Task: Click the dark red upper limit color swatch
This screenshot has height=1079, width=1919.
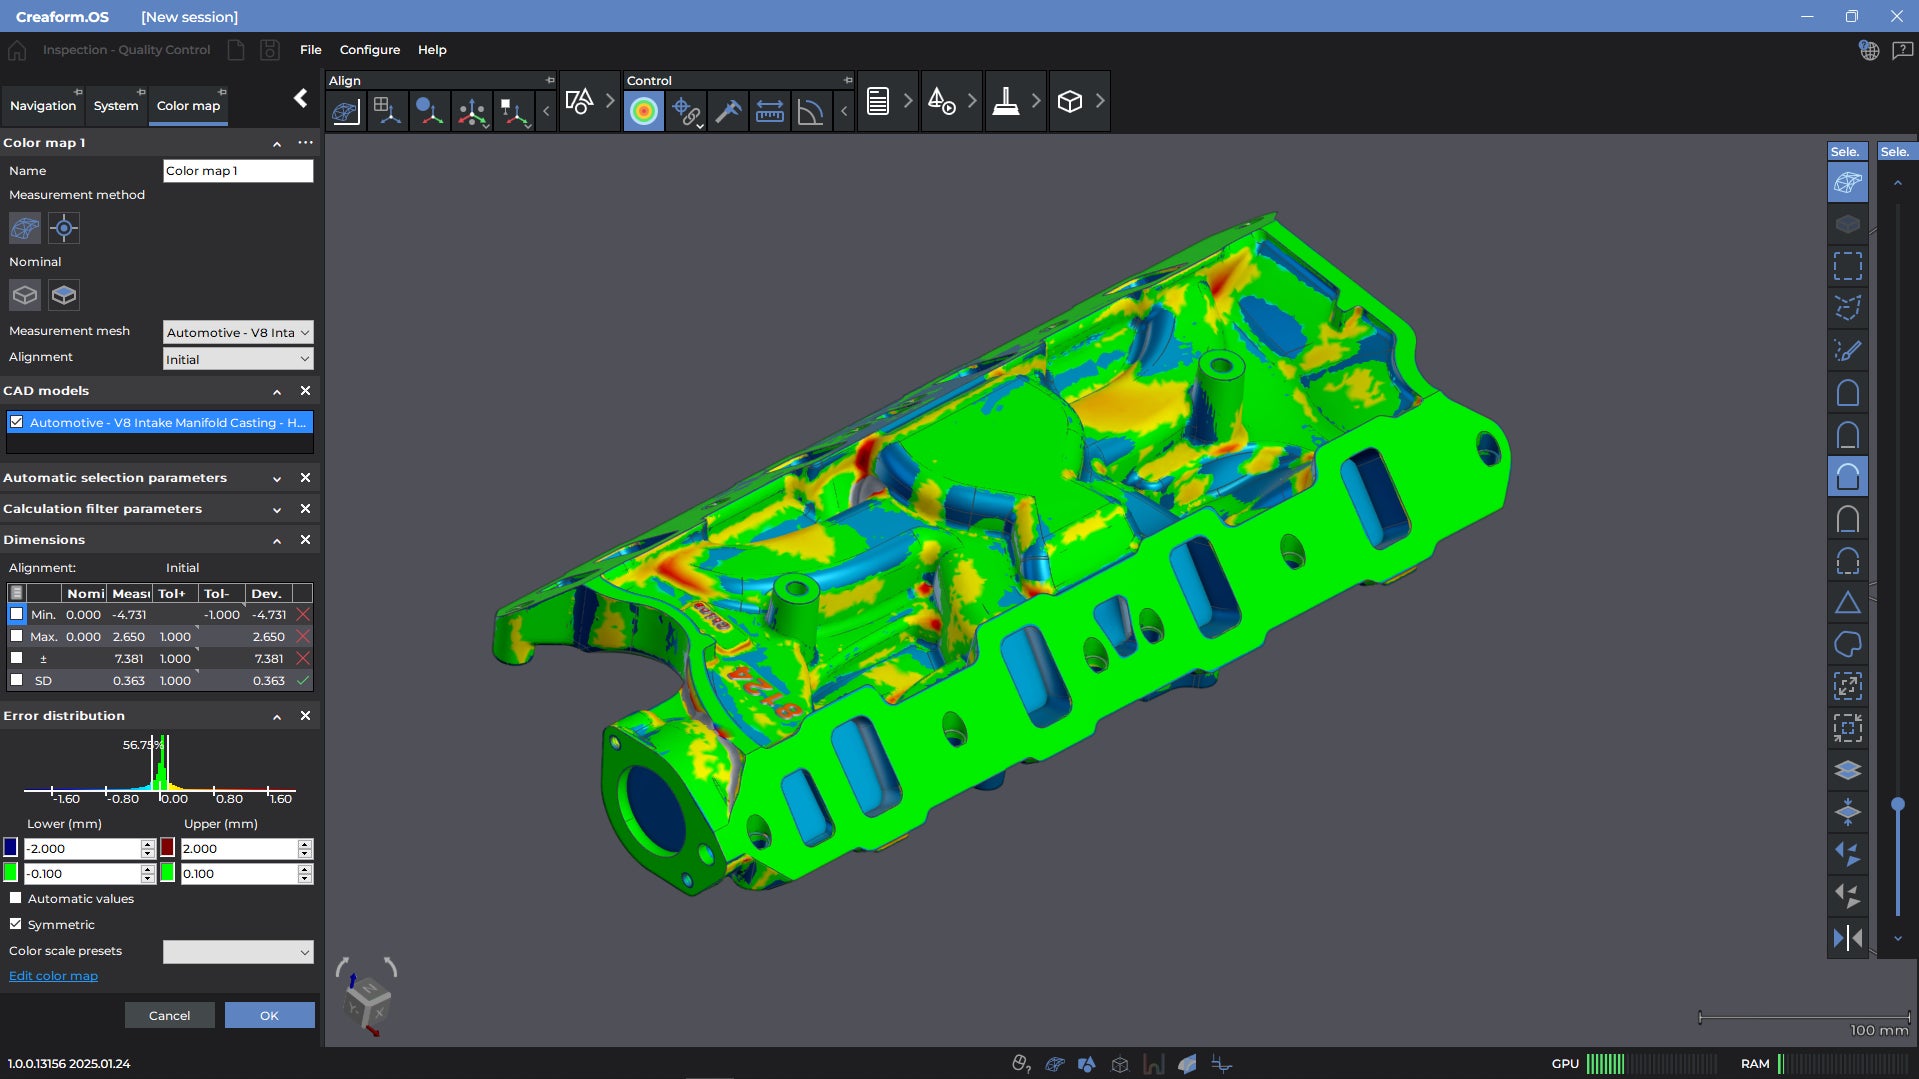Action: coord(168,847)
